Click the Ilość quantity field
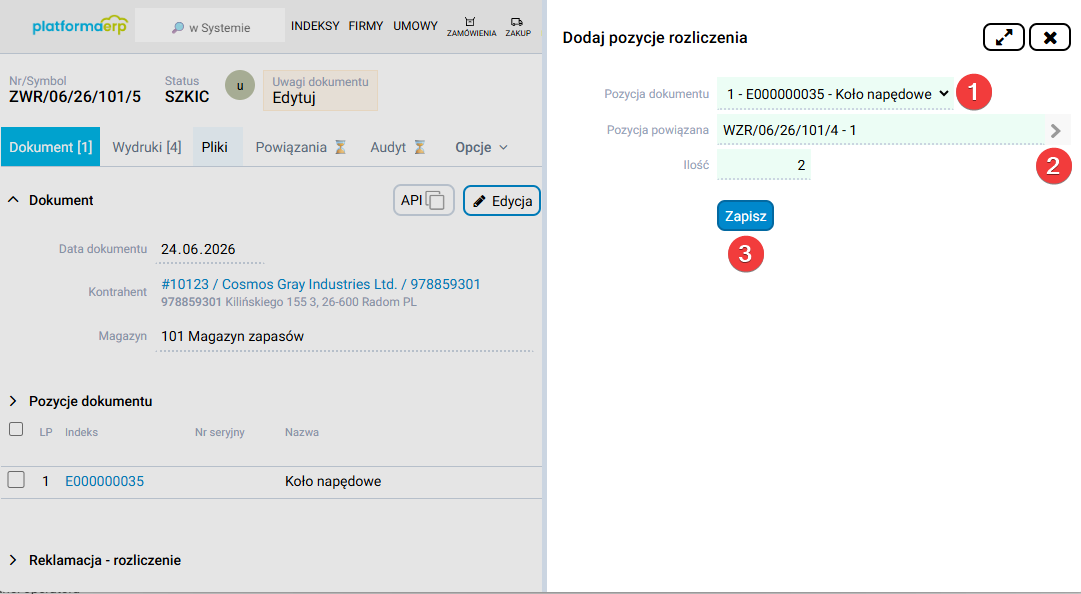Viewport: 1081px width, 594px height. (x=764, y=165)
